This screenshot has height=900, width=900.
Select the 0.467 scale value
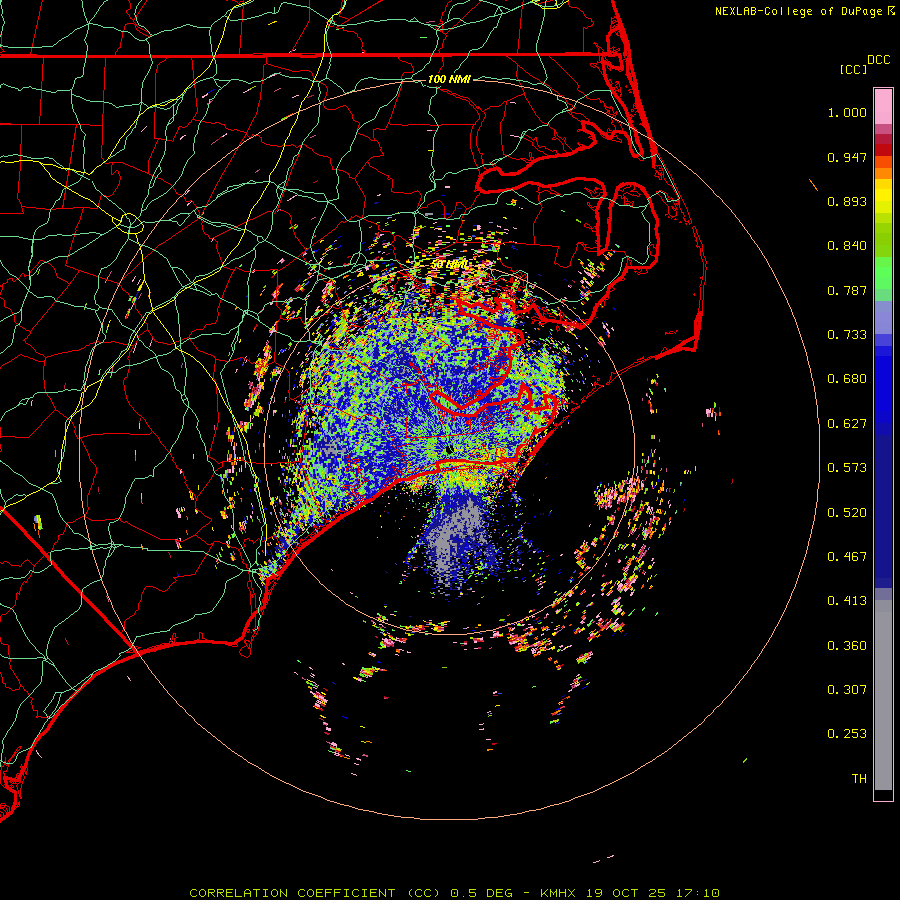click(847, 557)
